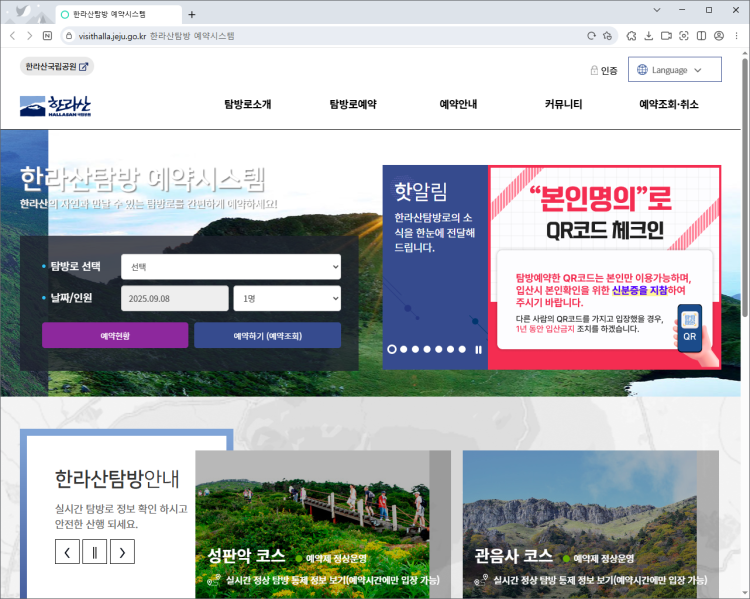The width and height of the screenshot is (750, 599).
Task: Toggle the browser side panel icon
Action: pos(701,36)
